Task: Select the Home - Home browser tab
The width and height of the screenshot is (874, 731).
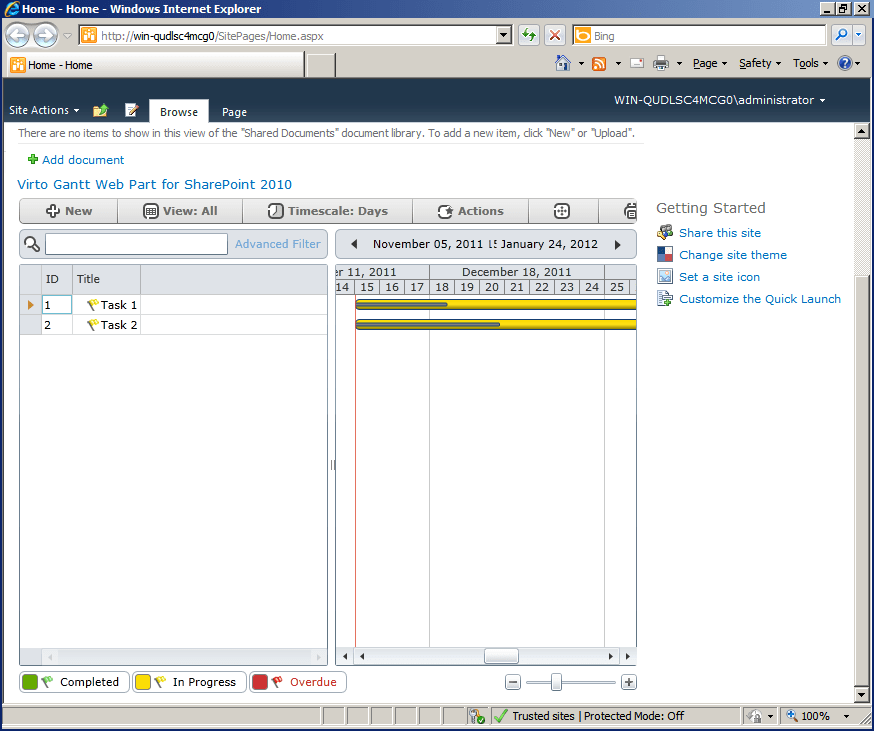Action: point(156,65)
